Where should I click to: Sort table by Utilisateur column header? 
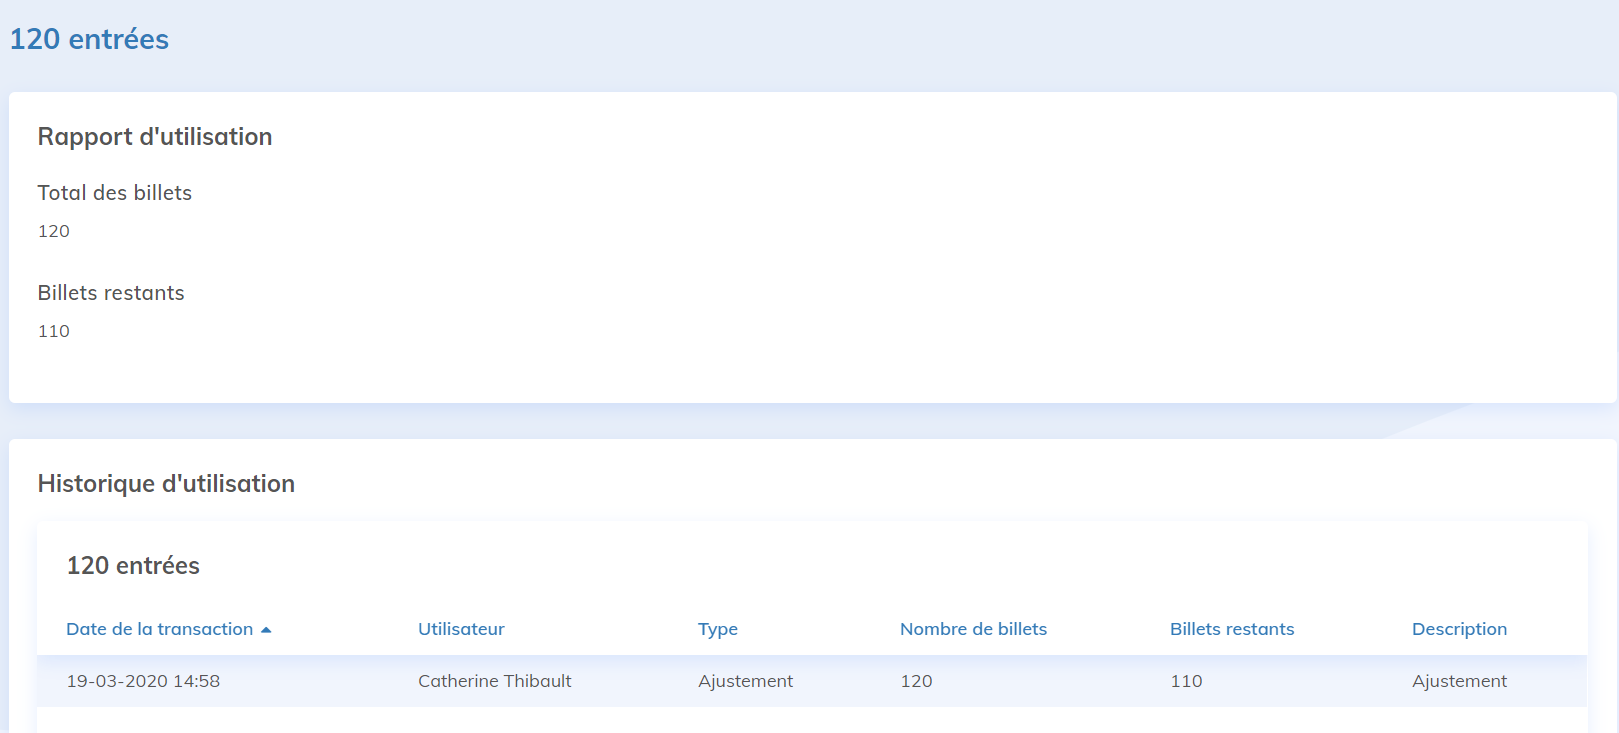(461, 629)
